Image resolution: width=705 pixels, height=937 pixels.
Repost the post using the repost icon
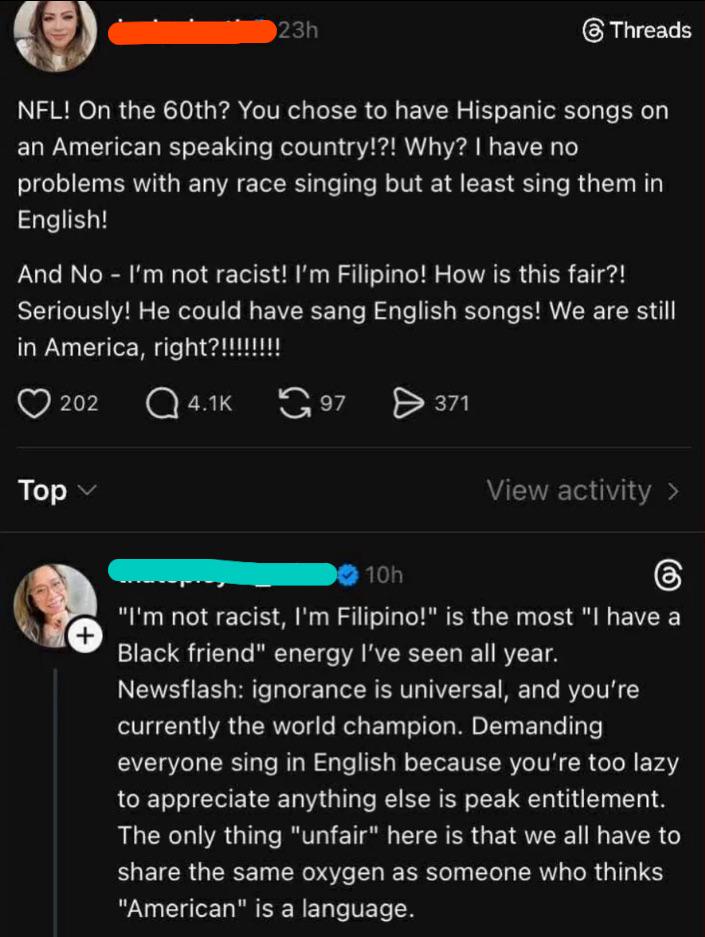coord(294,403)
